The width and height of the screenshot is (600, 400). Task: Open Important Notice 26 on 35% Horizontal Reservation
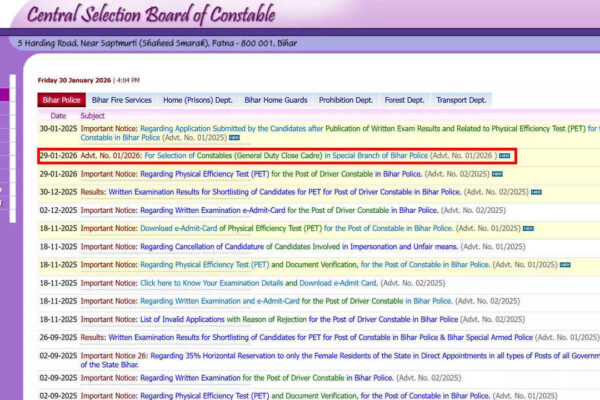click(341, 360)
